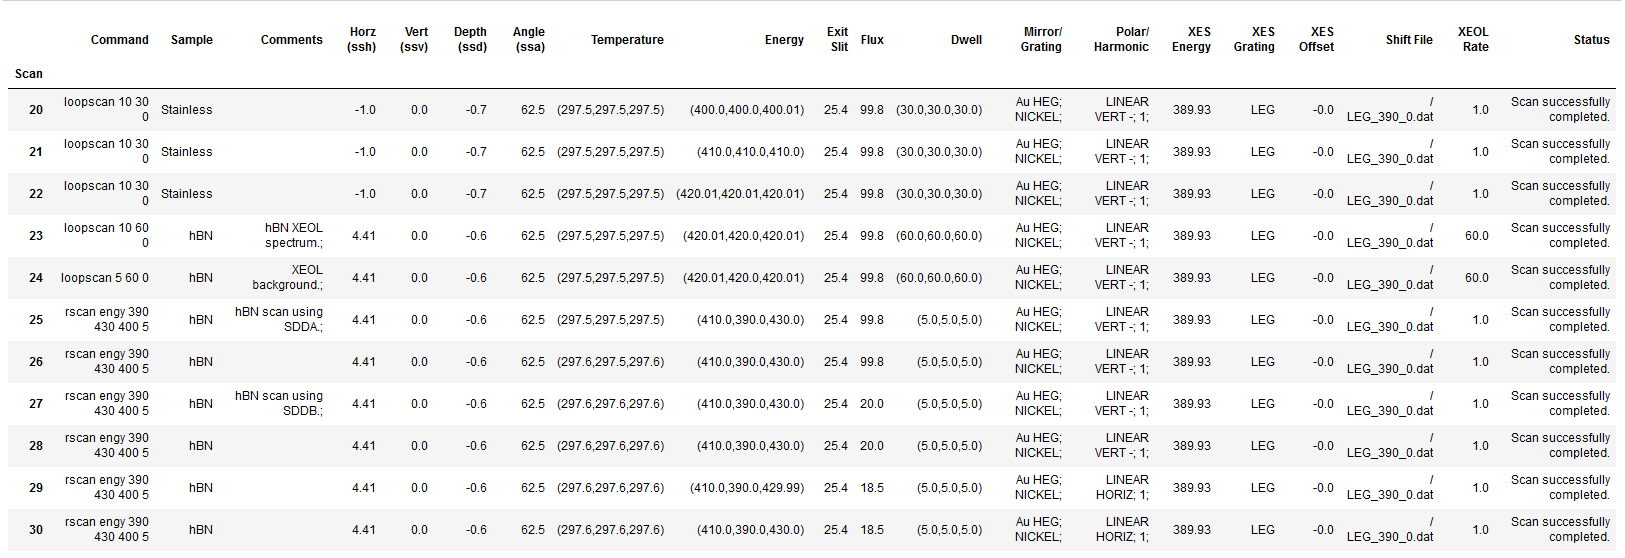Click 'Scan successfully completed.' in scan 30
Image resolution: width=1625 pixels, height=558 pixels.
click(1560, 529)
